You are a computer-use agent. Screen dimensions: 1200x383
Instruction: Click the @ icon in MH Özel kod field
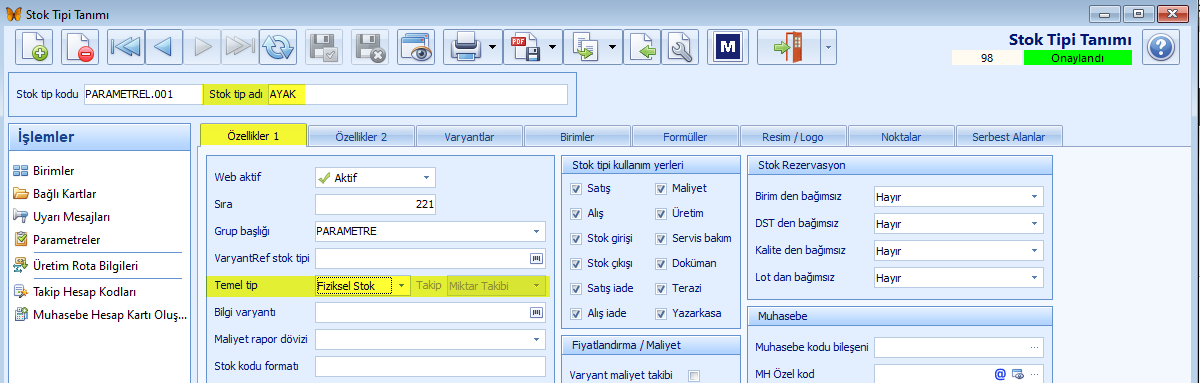click(x=999, y=374)
